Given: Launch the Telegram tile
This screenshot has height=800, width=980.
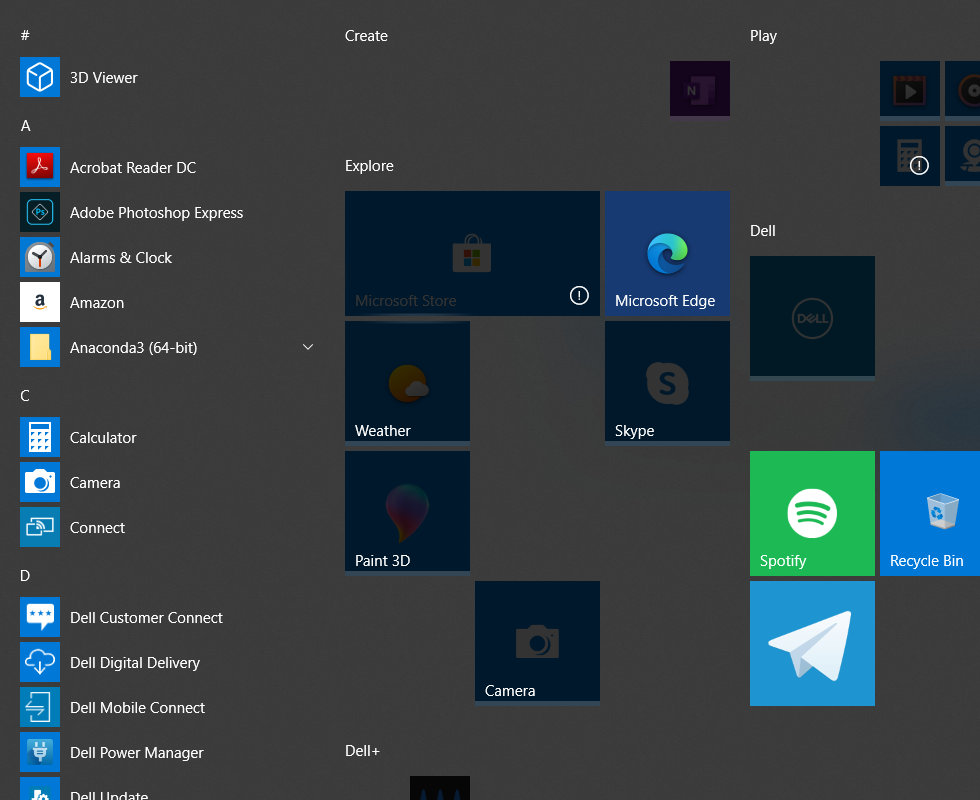Looking at the screenshot, I should (x=812, y=643).
